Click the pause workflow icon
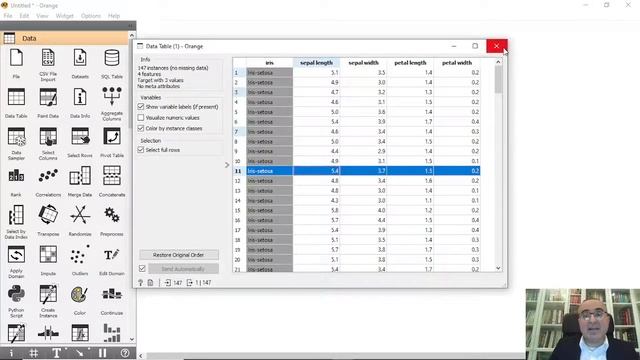The image size is (640, 360). pos(102,353)
